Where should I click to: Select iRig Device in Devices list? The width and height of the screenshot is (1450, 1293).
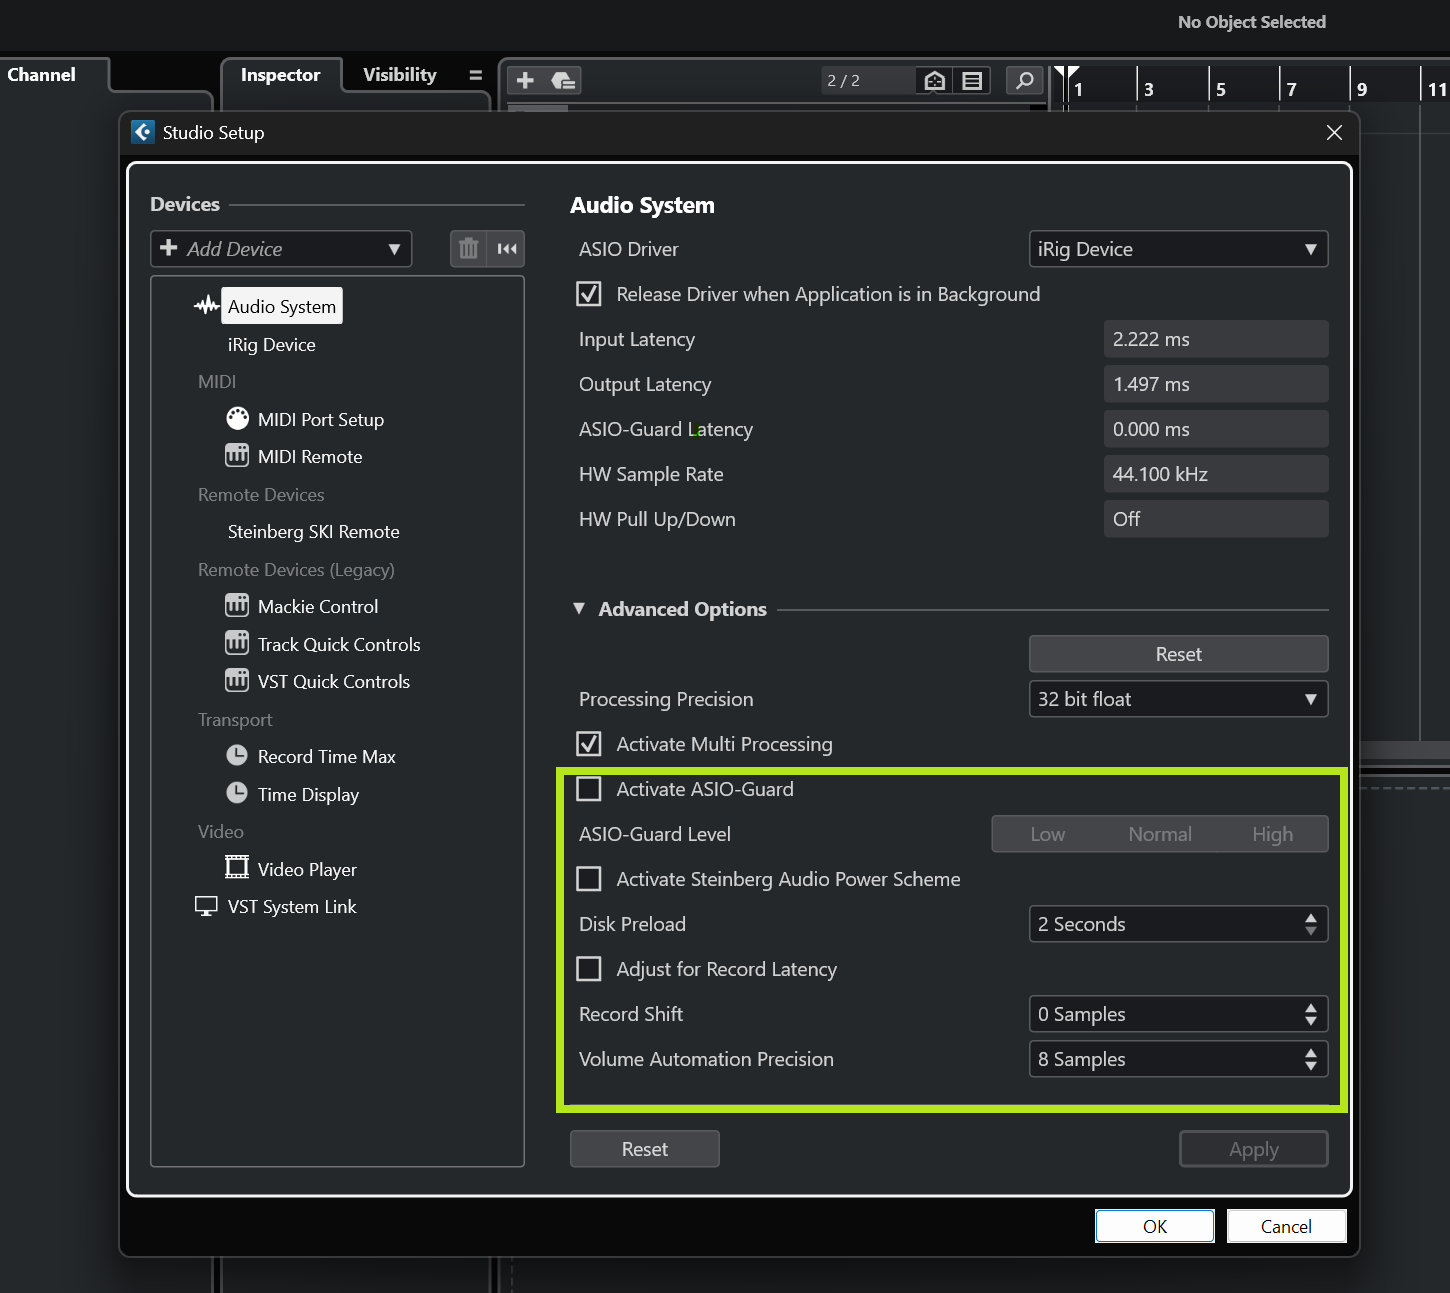point(272,344)
